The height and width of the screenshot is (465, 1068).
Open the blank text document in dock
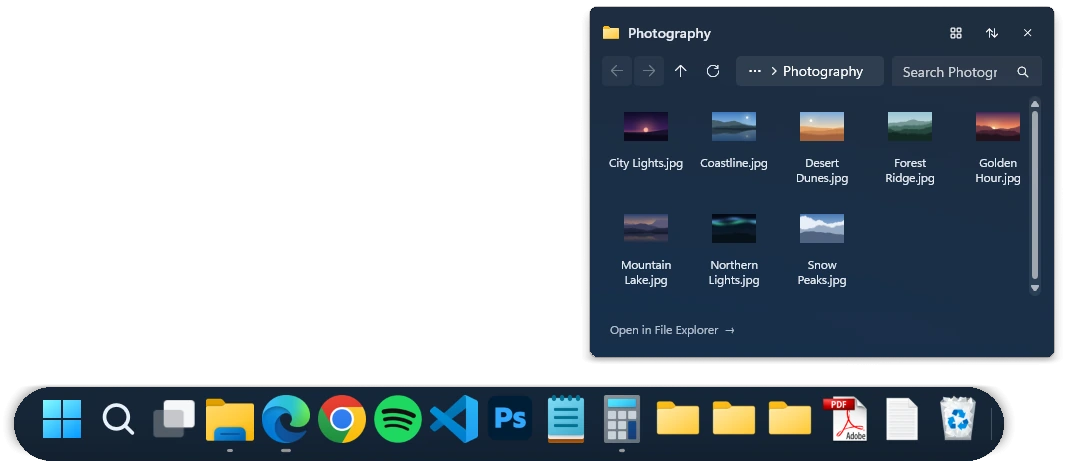click(x=902, y=419)
